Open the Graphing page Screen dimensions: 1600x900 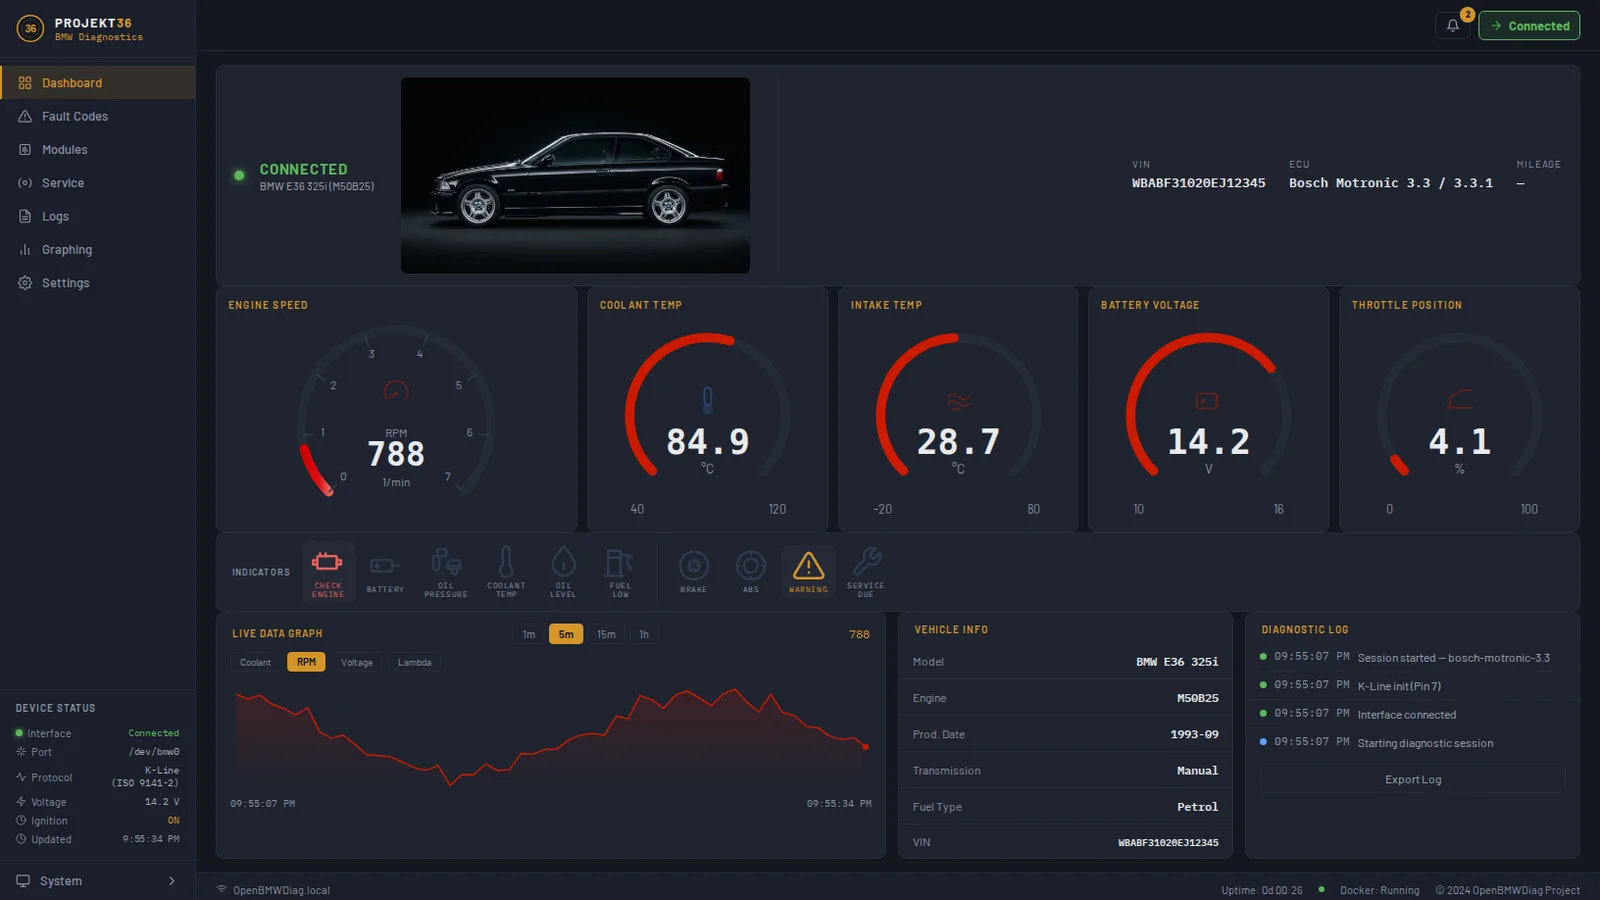point(98,250)
